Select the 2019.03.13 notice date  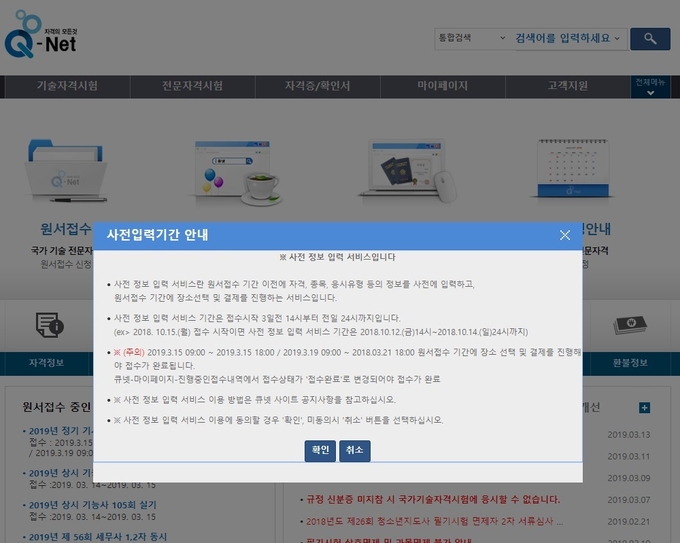(629, 435)
